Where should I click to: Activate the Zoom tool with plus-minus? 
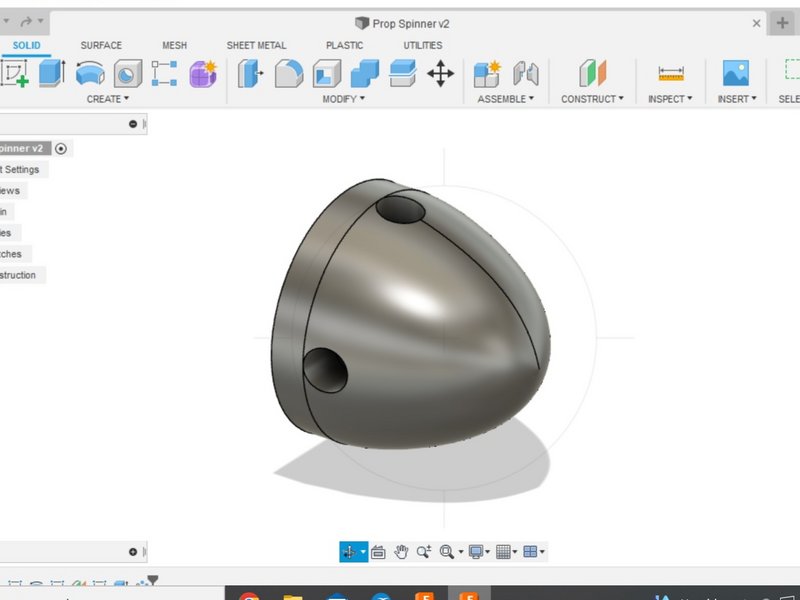(x=423, y=552)
